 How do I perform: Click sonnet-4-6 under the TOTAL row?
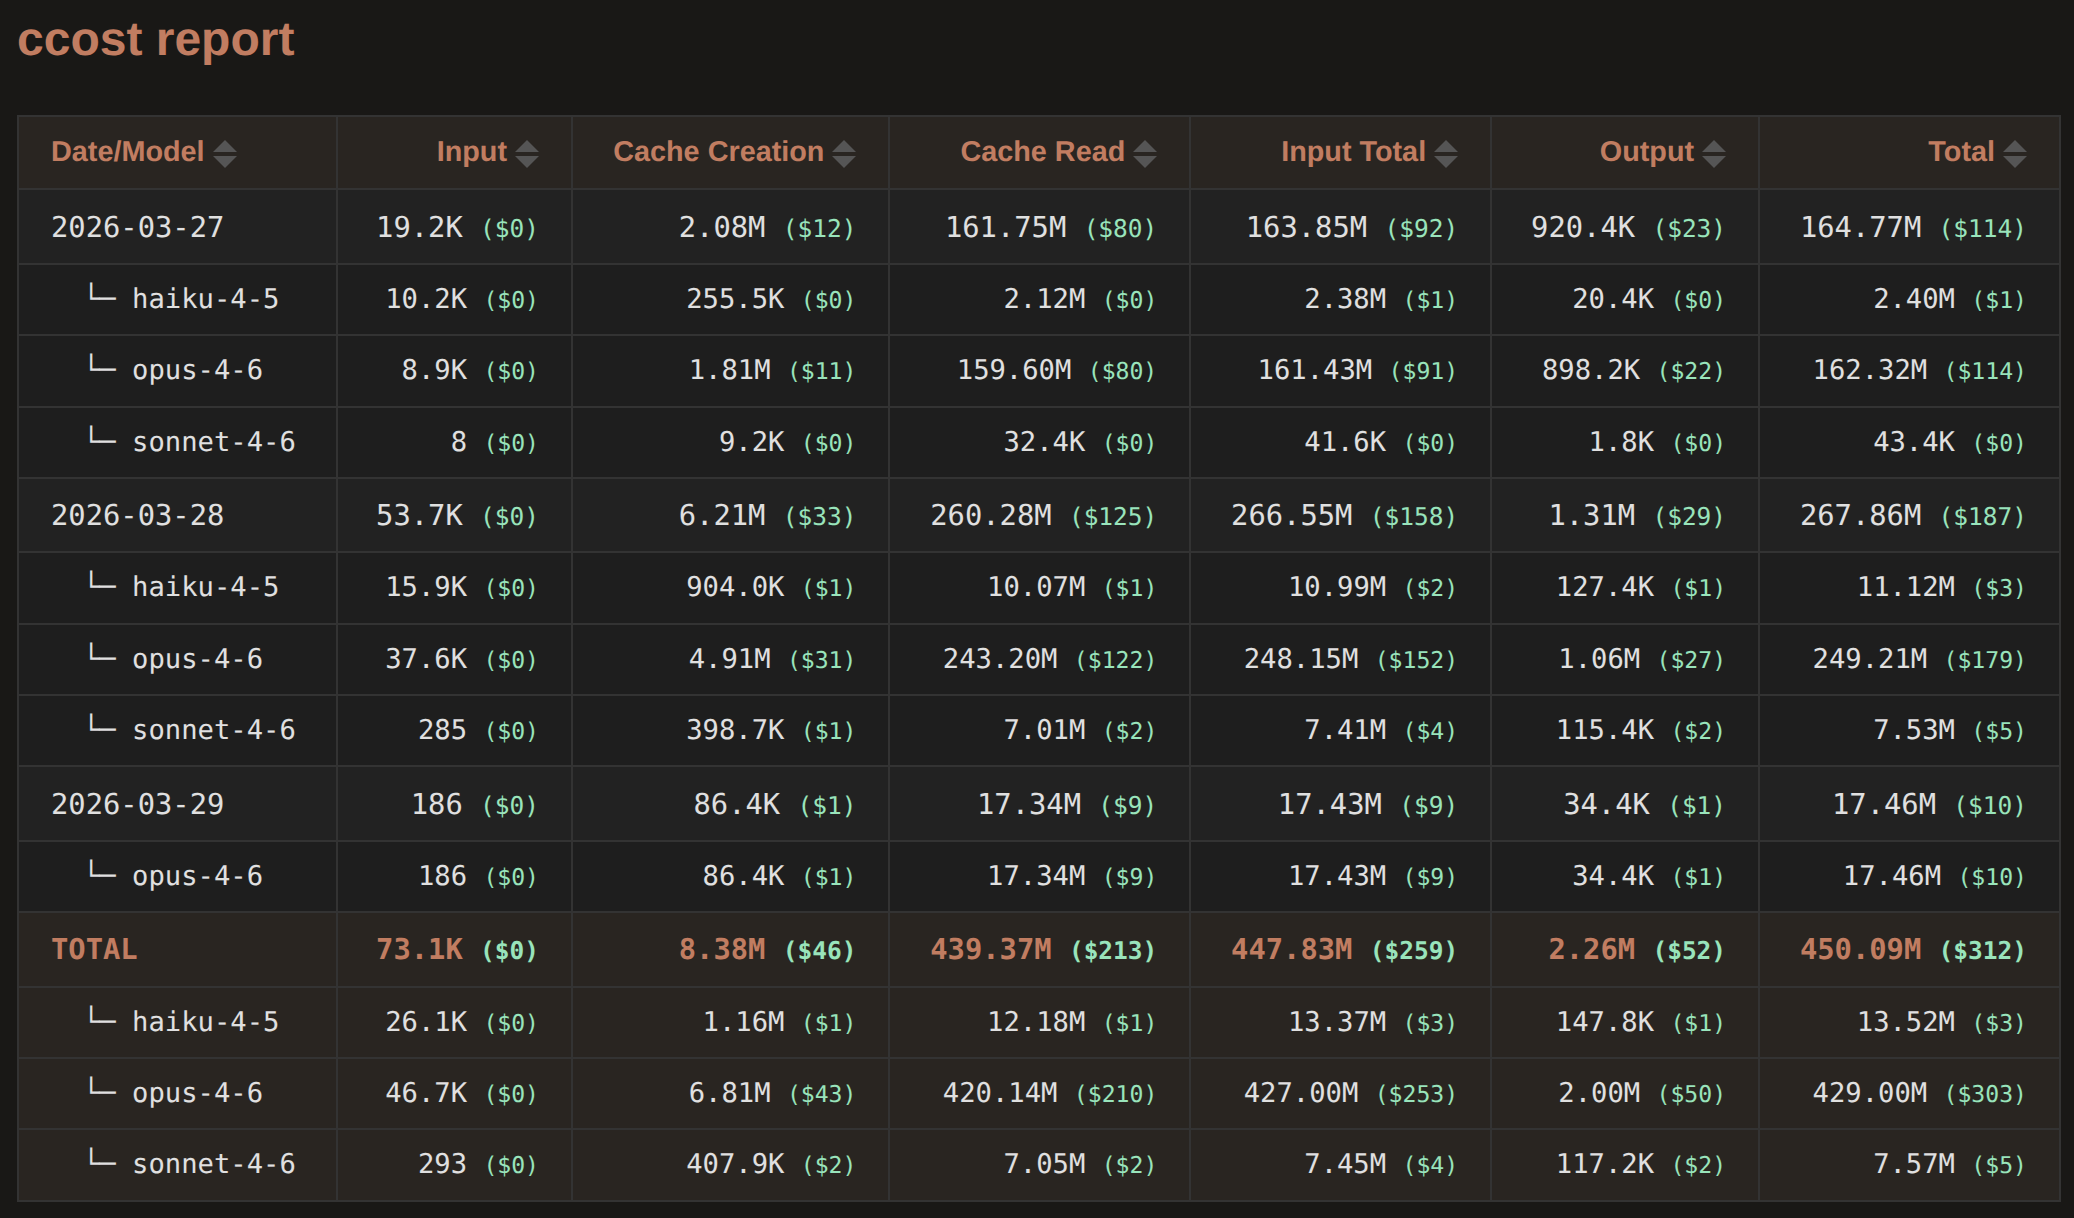point(213,1164)
